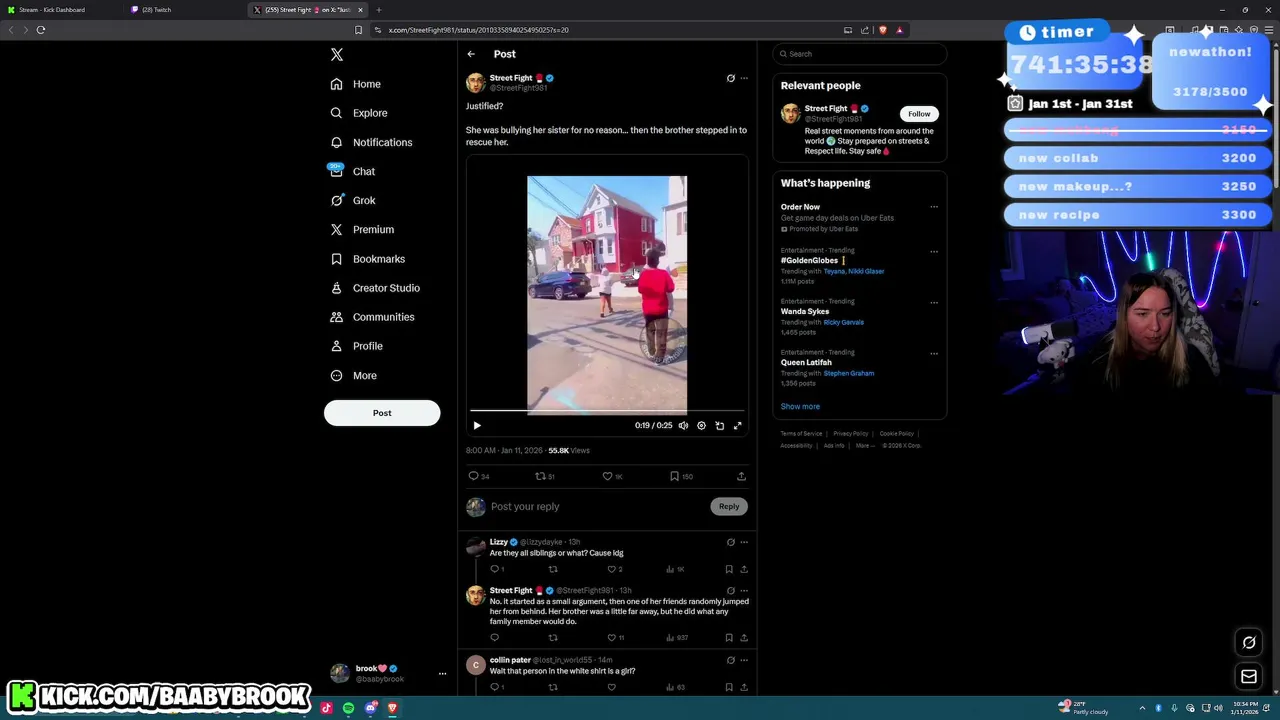This screenshot has width=1280, height=720.
Task: Switch to Stream - Kick Dashboard tab
Action: (60, 10)
